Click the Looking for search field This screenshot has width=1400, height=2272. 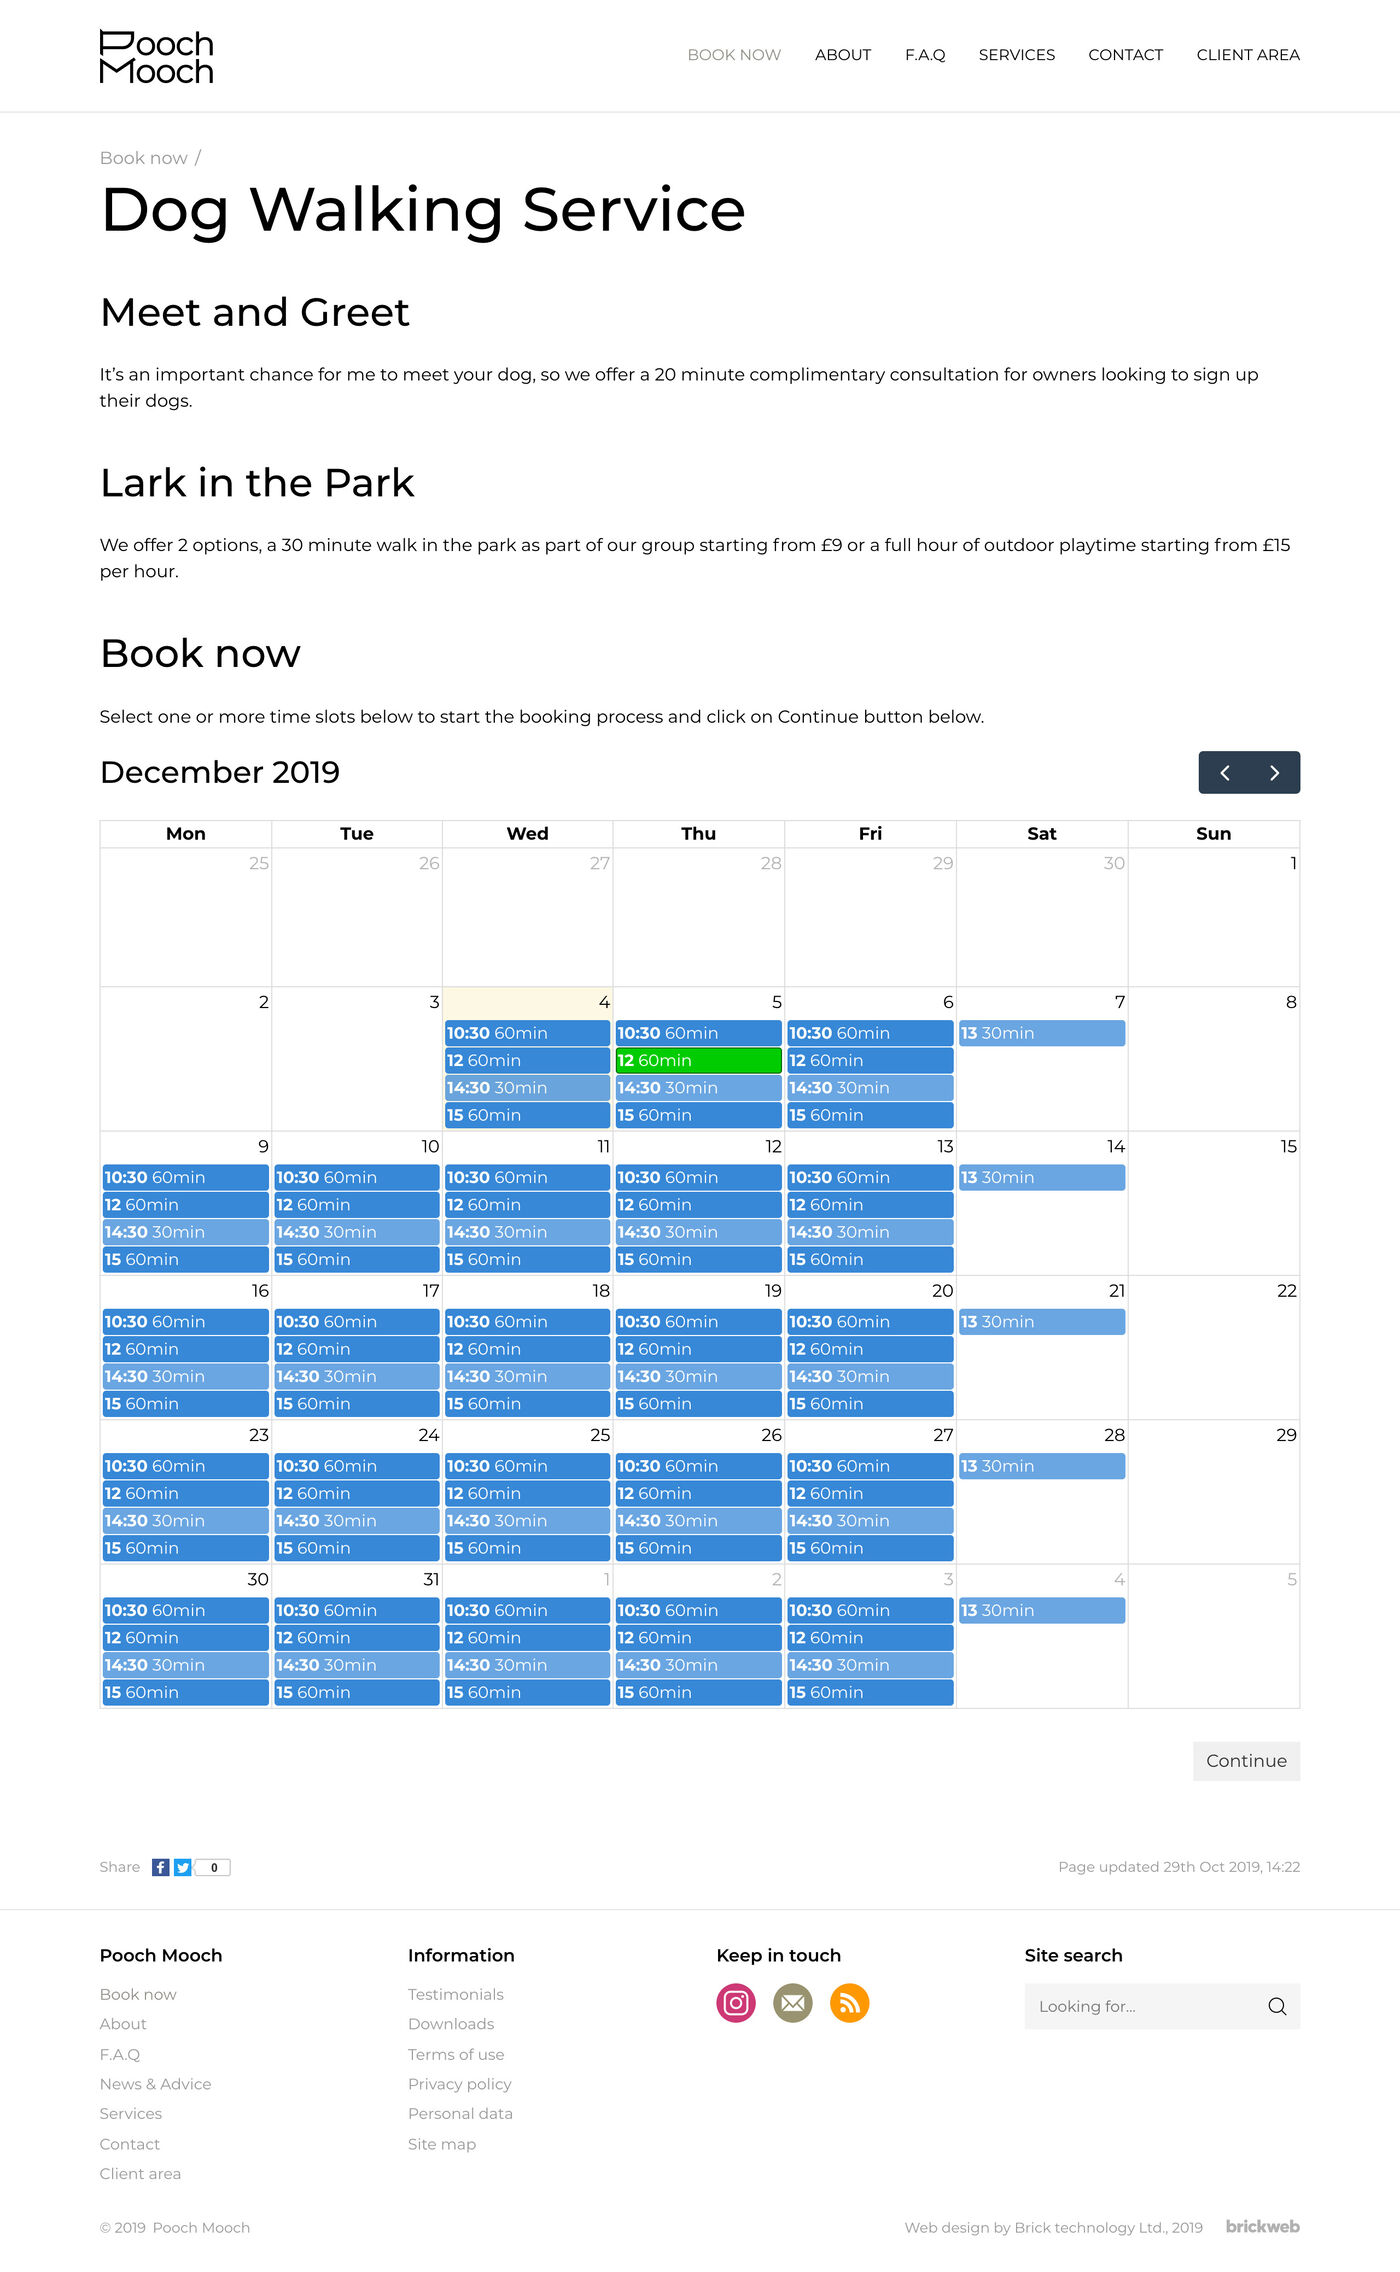[1145, 2006]
